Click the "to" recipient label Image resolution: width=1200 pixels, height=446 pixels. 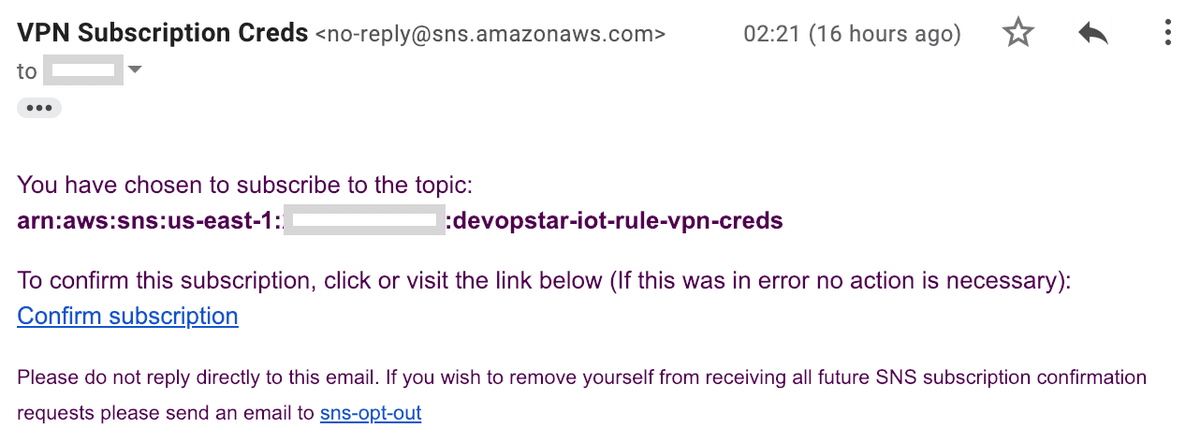(x=27, y=71)
